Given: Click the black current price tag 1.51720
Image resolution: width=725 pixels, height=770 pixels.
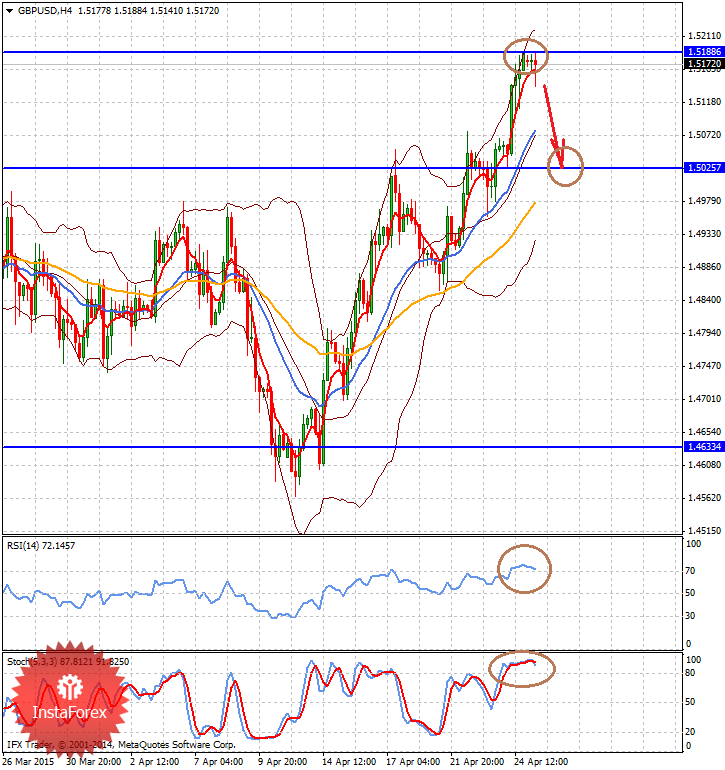Looking at the screenshot, I should (704, 64).
